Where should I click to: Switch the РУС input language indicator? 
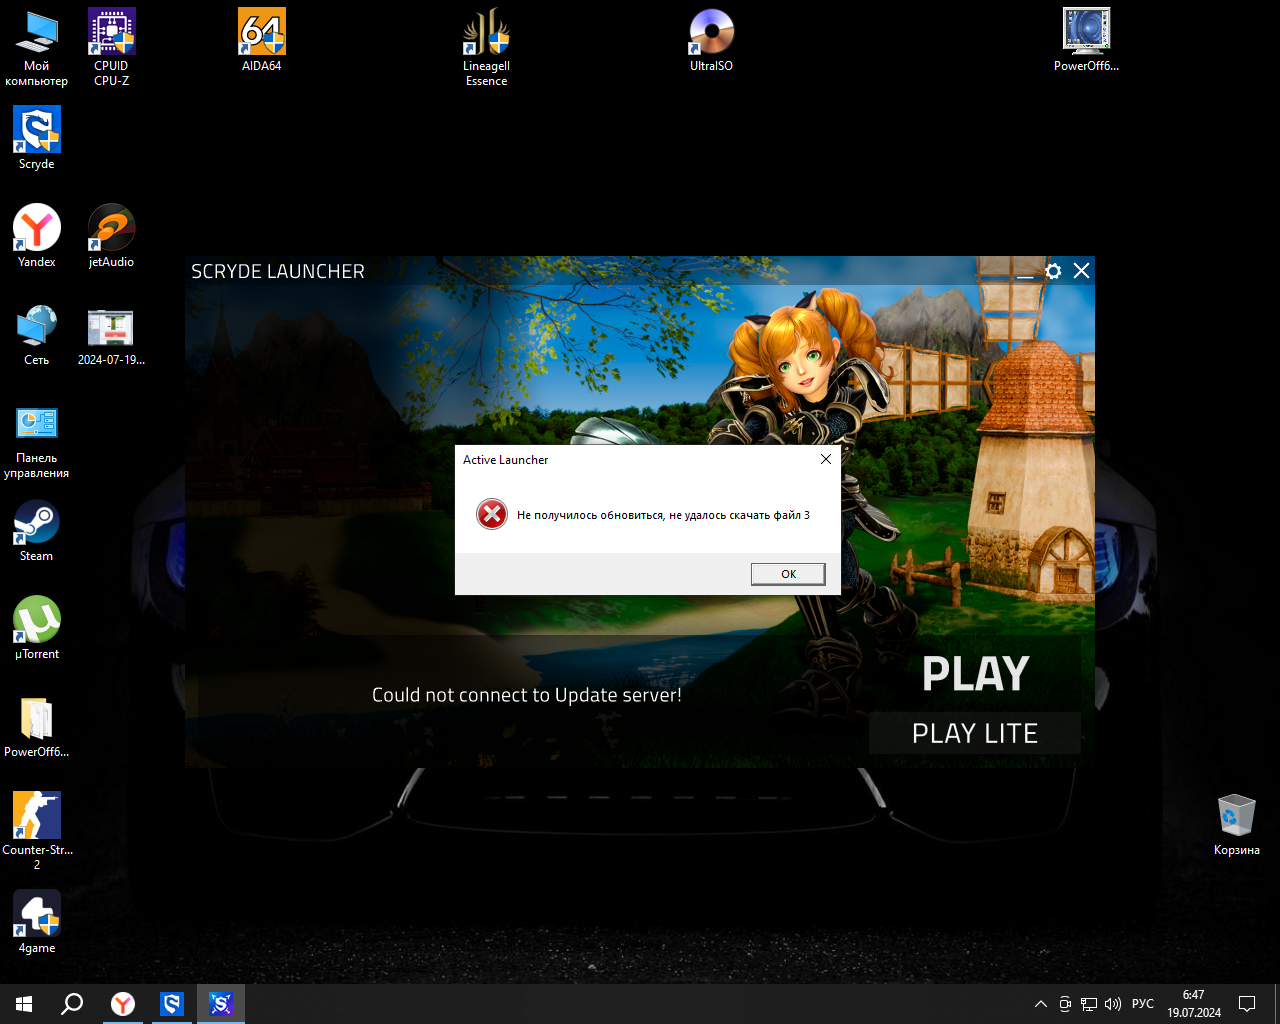[1142, 1004]
